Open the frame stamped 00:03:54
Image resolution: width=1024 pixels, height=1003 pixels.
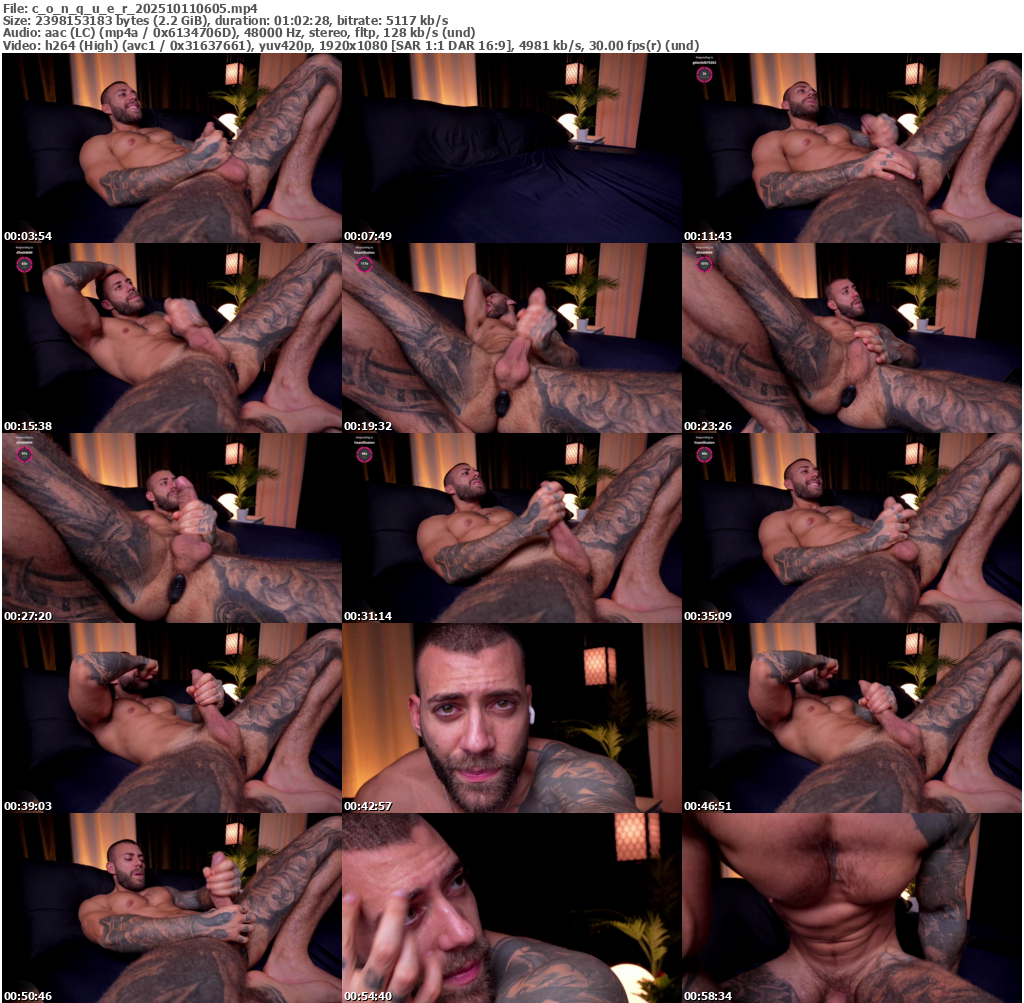pyautogui.click(x=172, y=148)
